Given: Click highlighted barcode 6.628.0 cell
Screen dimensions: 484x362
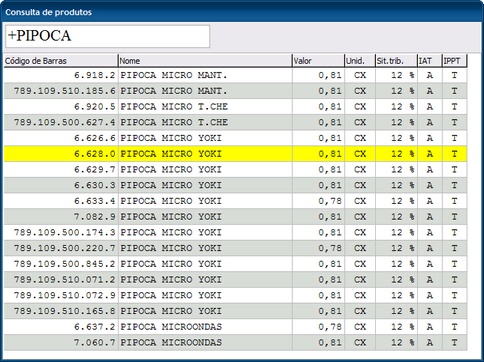Looking at the screenshot, I should tap(61, 154).
